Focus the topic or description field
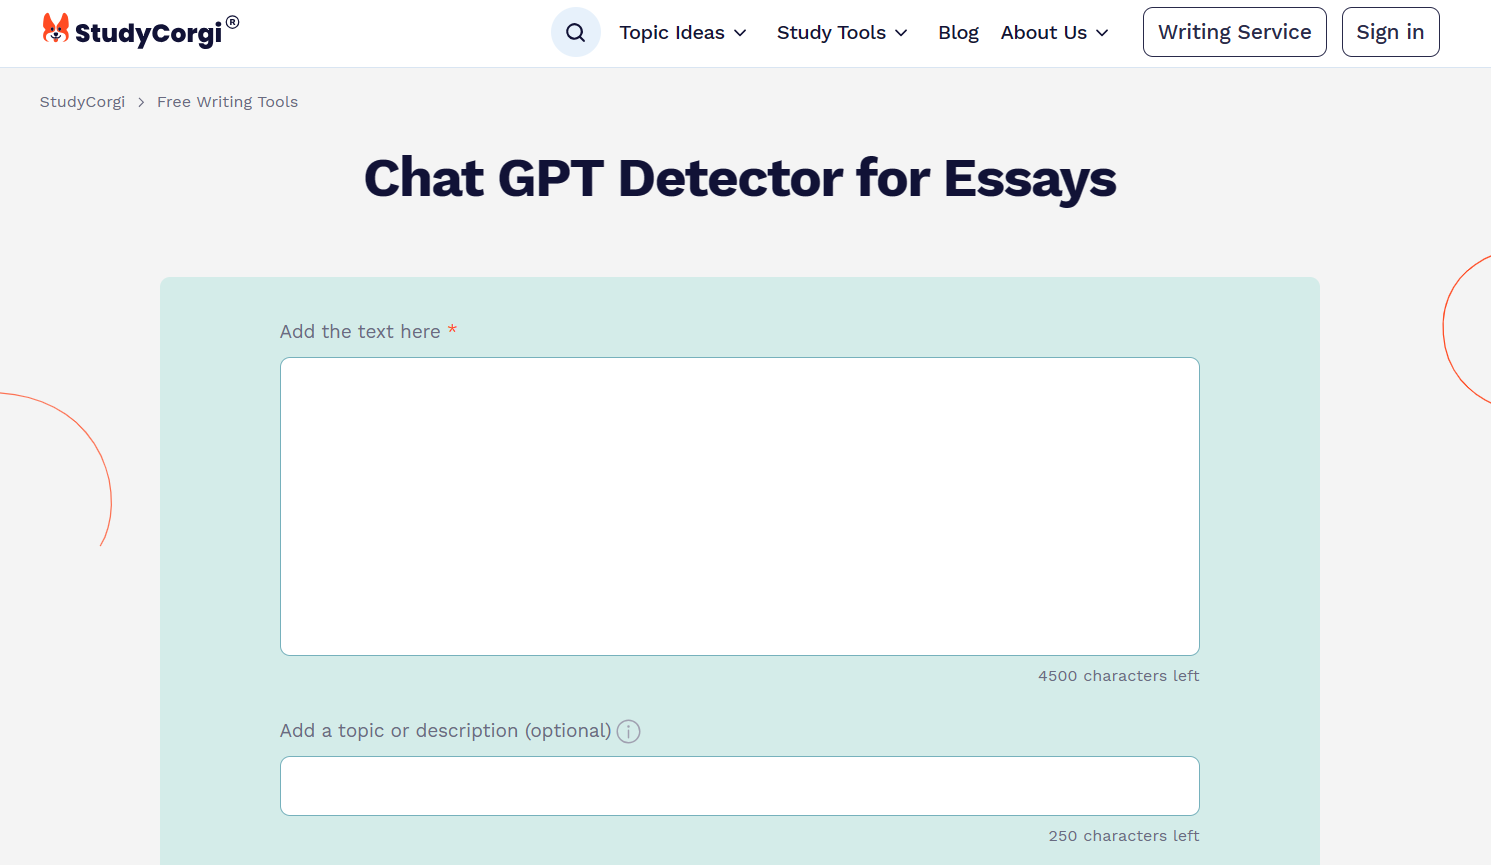The width and height of the screenshot is (1491, 865). [x=739, y=786]
